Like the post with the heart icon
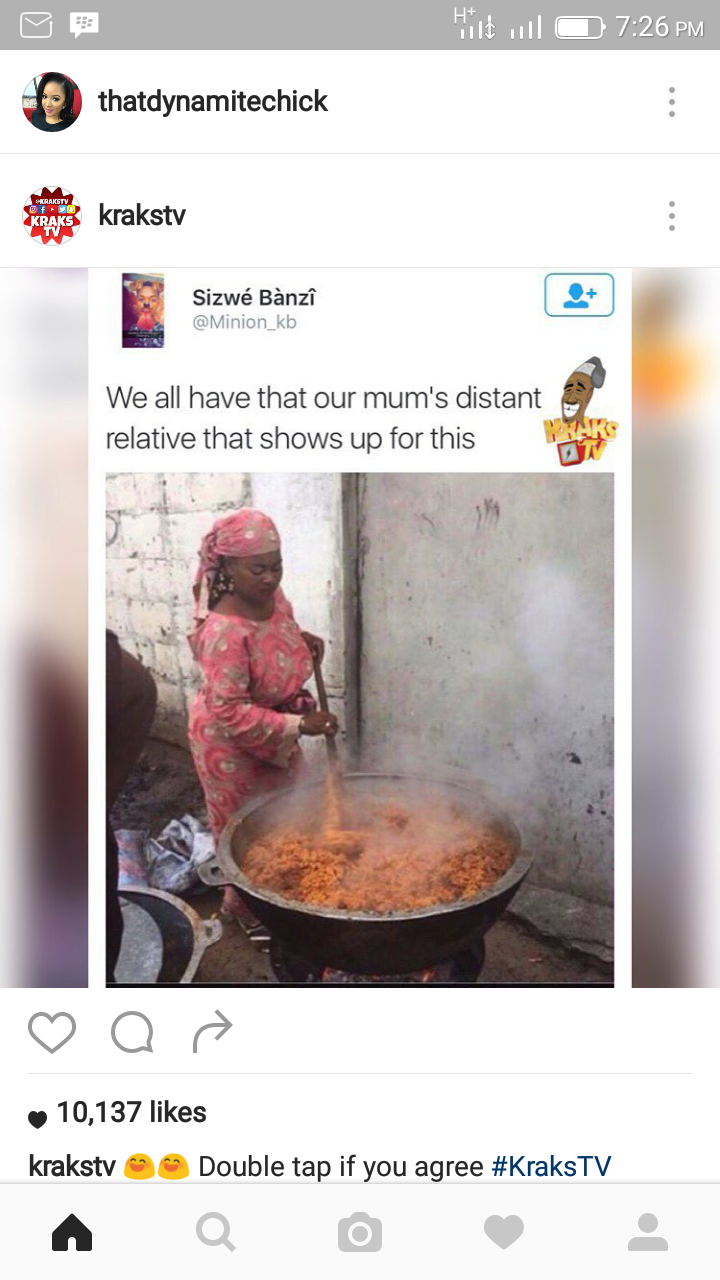The height and width of the screenshot is (1280, 720). tap(52, 1032)
